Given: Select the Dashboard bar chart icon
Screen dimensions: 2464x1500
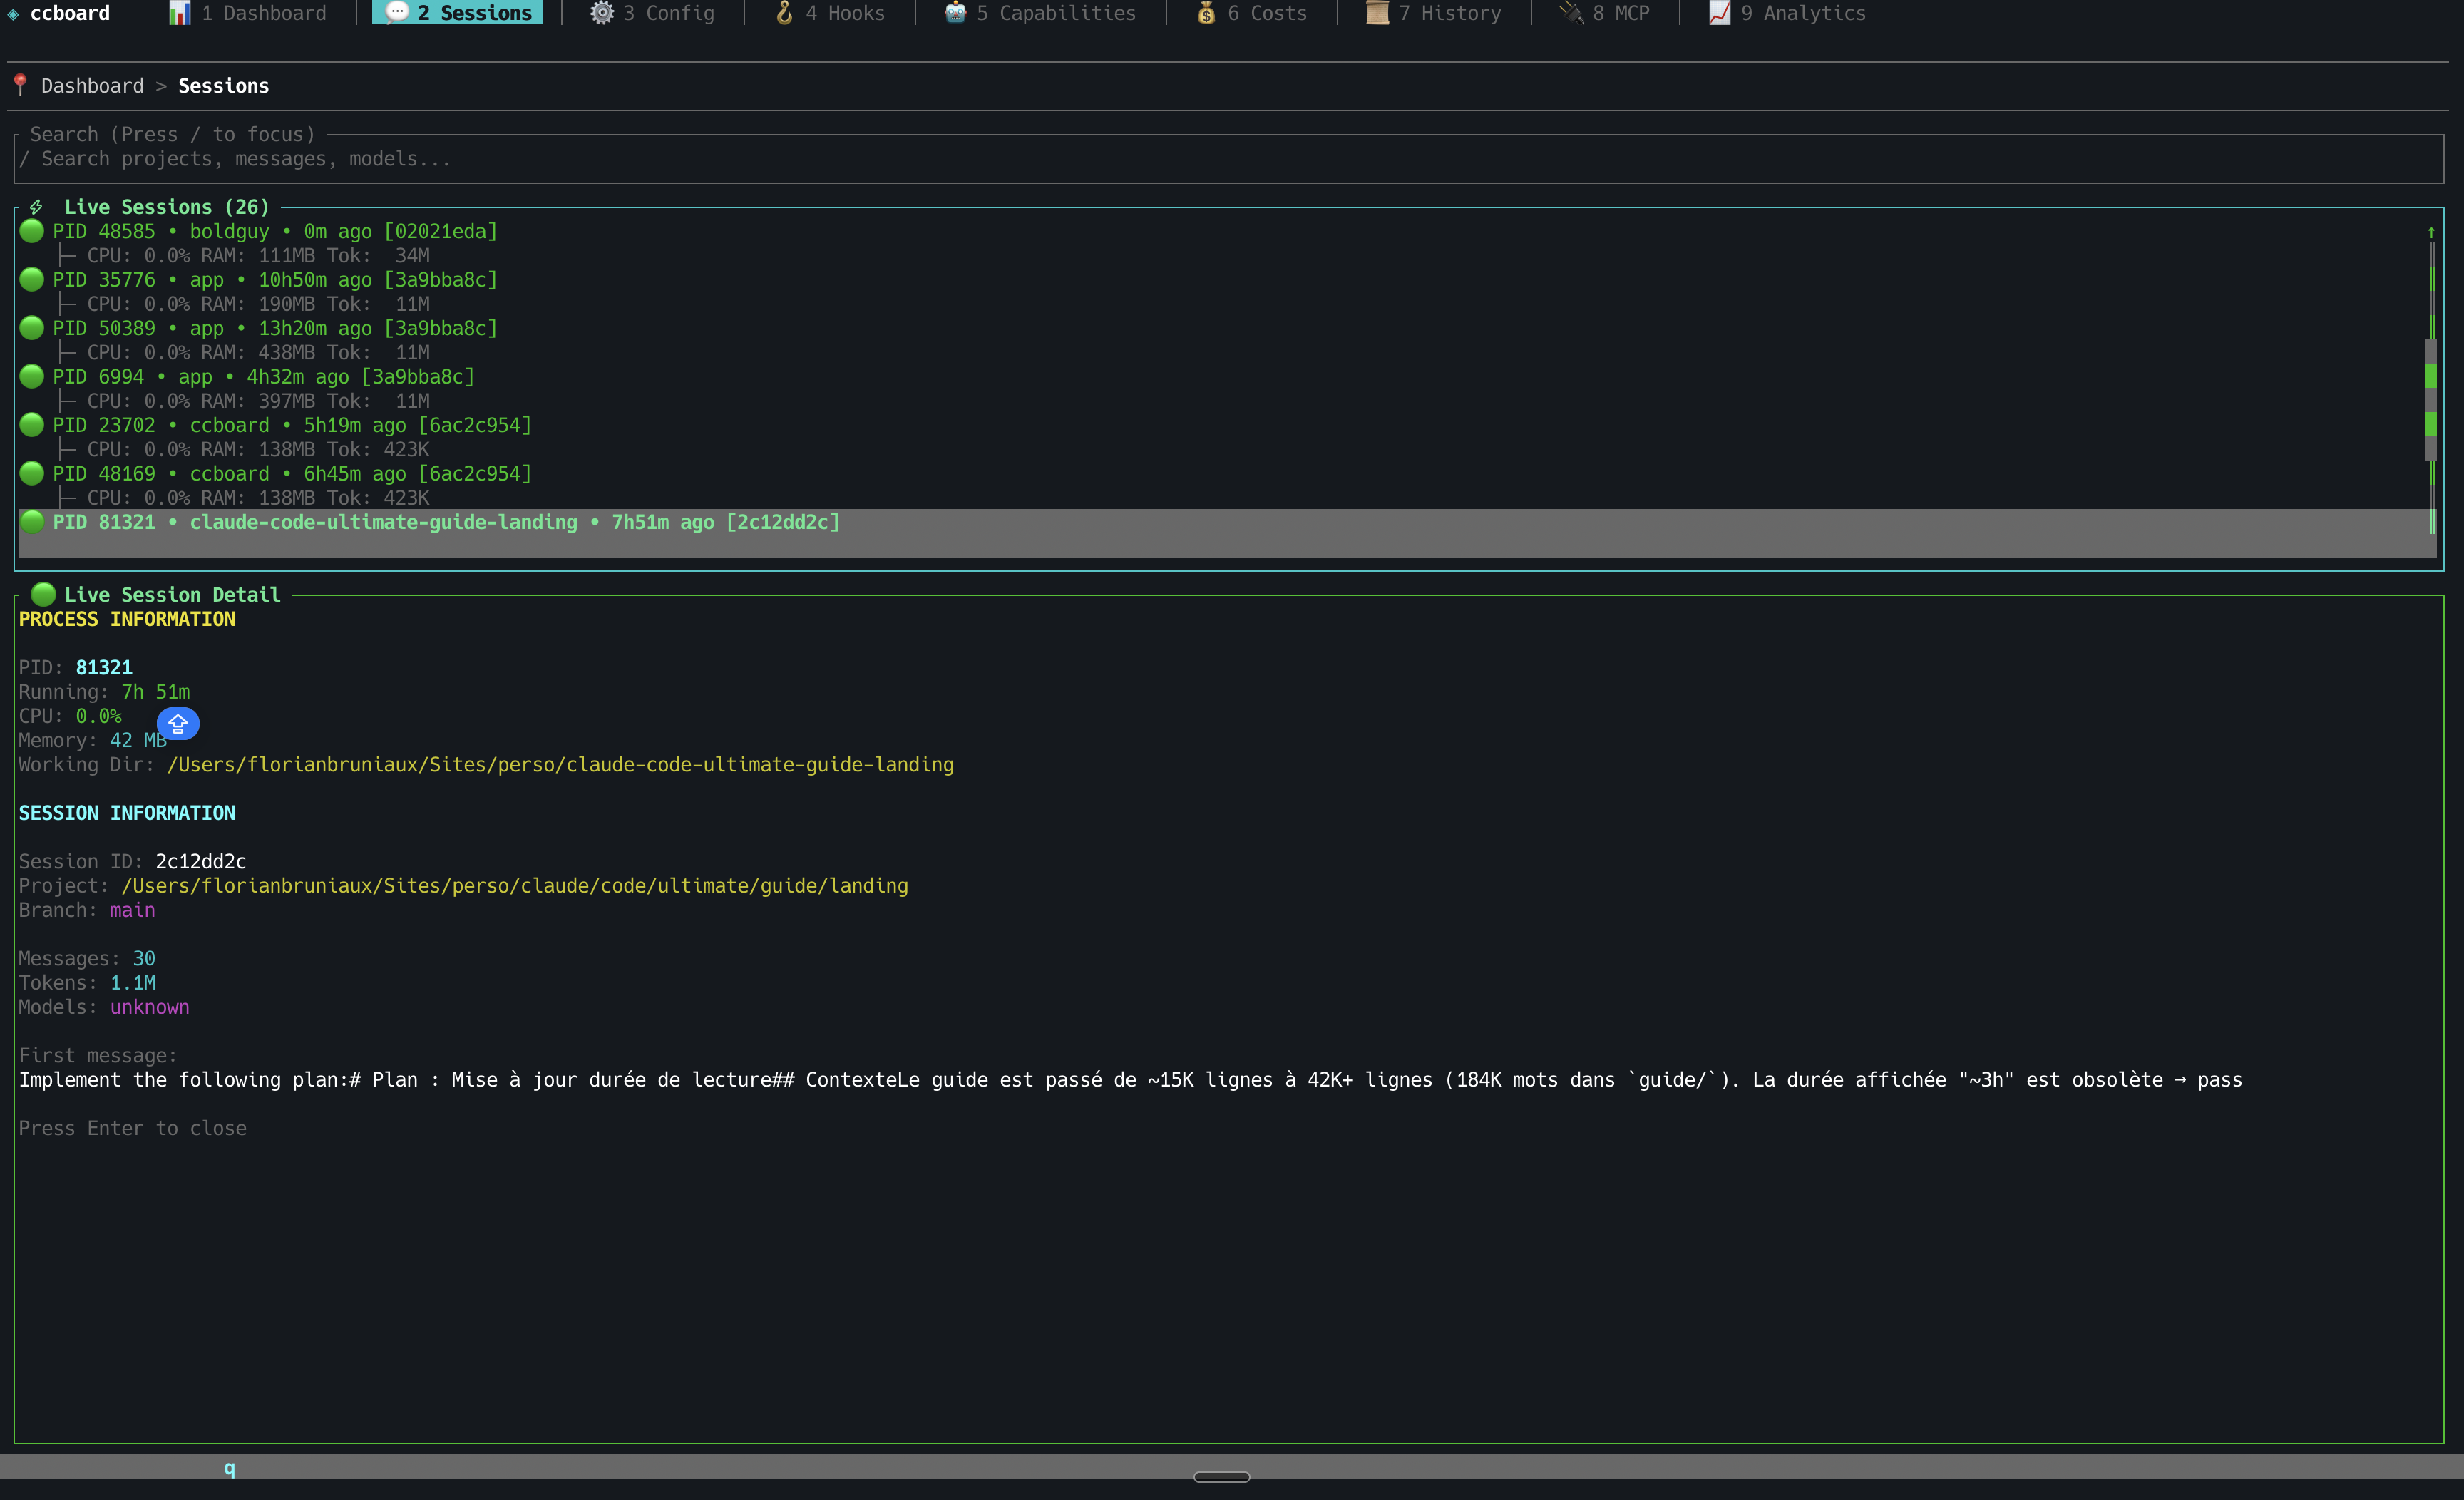Looking at the screenshot, I should pyautogui.click(x=180, y=13).
